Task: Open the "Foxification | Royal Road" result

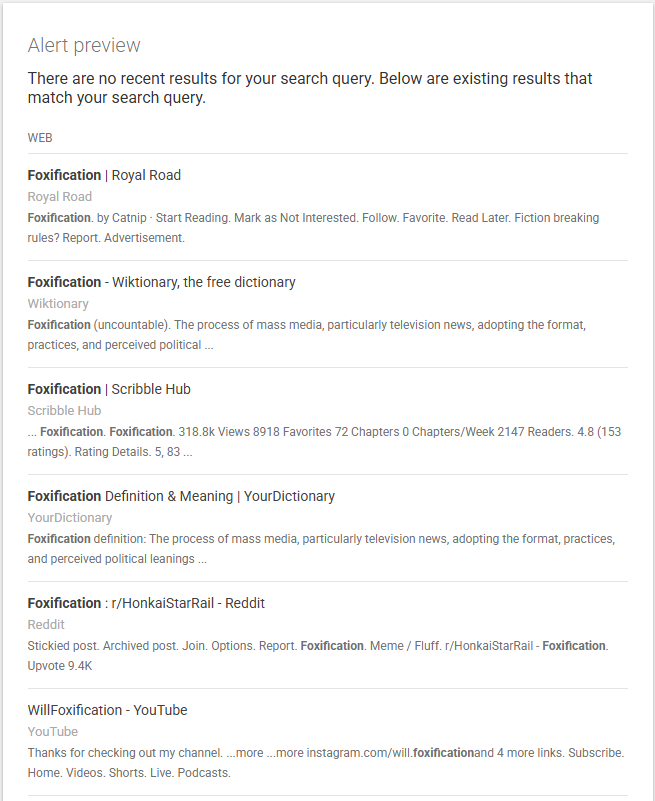Action: [x=104, y=175]
